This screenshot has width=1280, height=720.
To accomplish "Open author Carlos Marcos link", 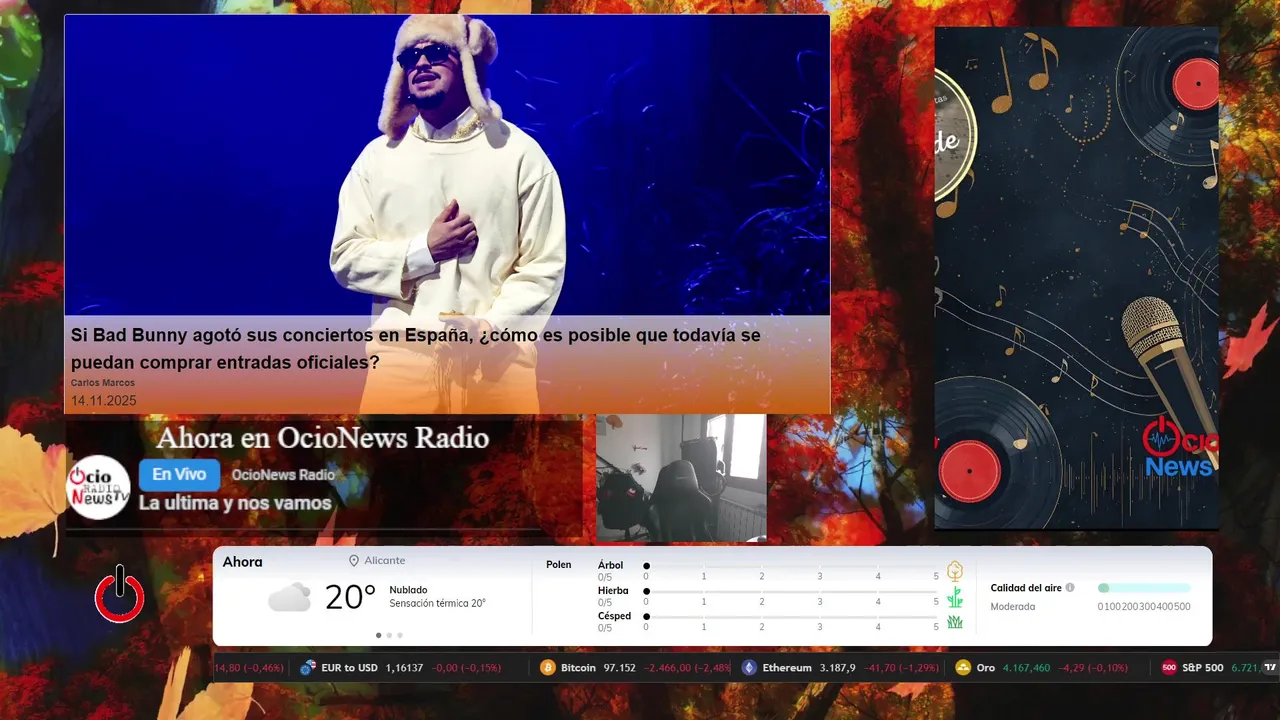I will pos(103,383).
